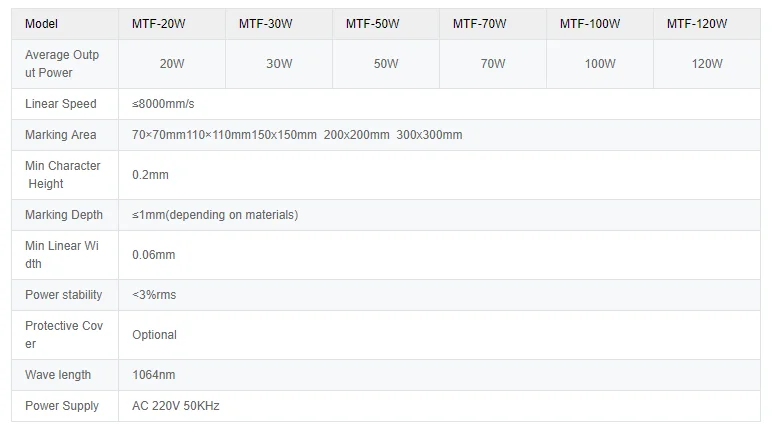Viewport: 775px width, 430px height.
Task: Click the 120W output power value
Action: point(706,64)
